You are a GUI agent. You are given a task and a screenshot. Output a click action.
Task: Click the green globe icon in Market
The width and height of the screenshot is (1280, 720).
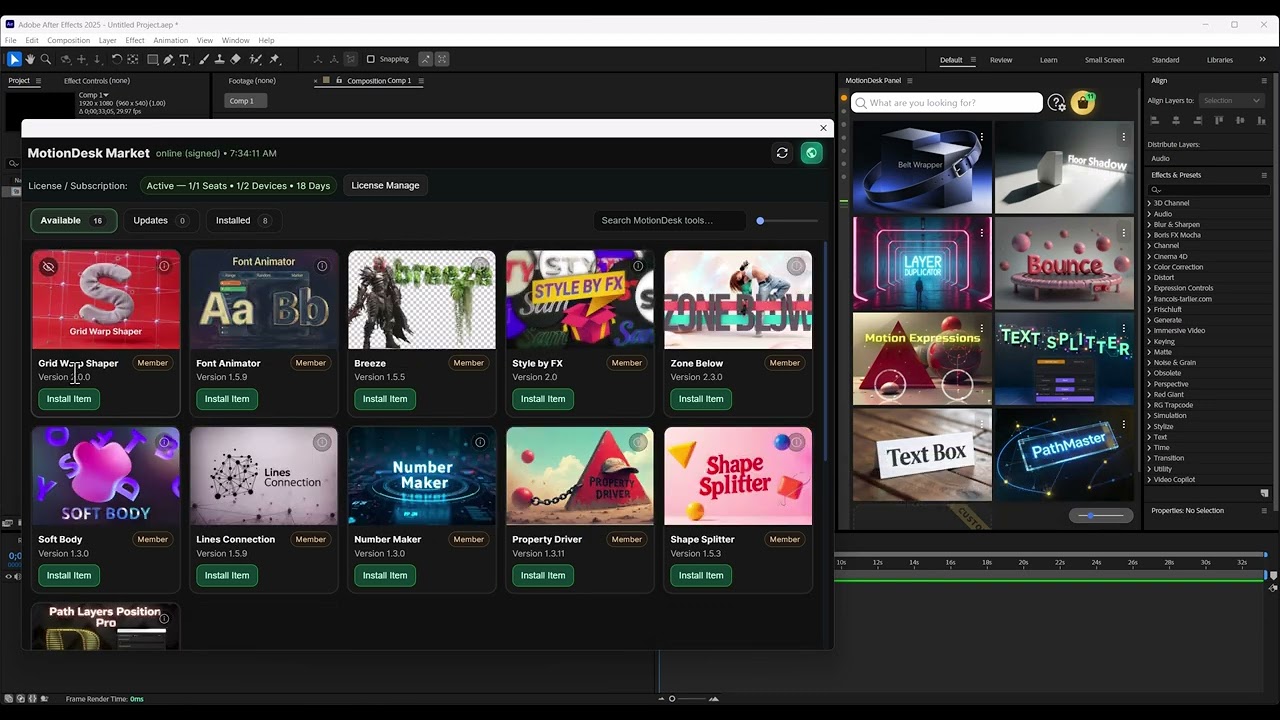[811, 153]
